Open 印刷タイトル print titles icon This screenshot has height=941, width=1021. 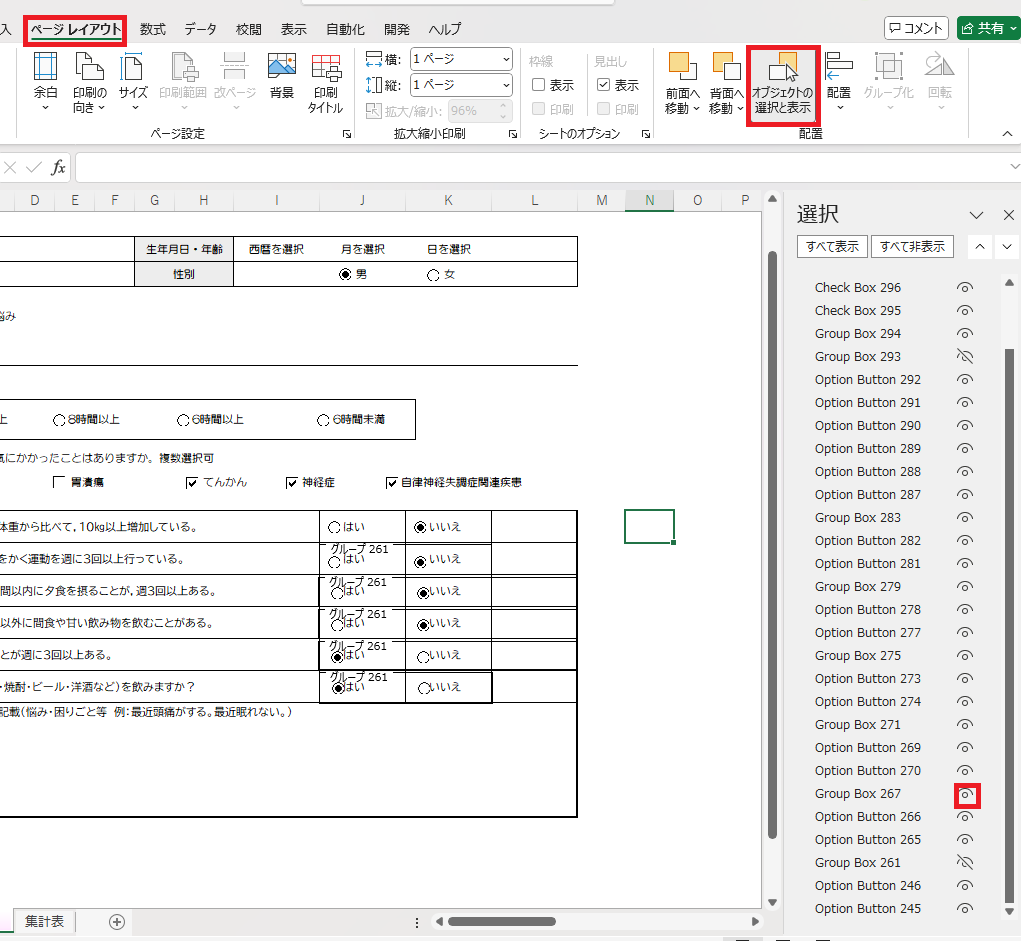325,68
